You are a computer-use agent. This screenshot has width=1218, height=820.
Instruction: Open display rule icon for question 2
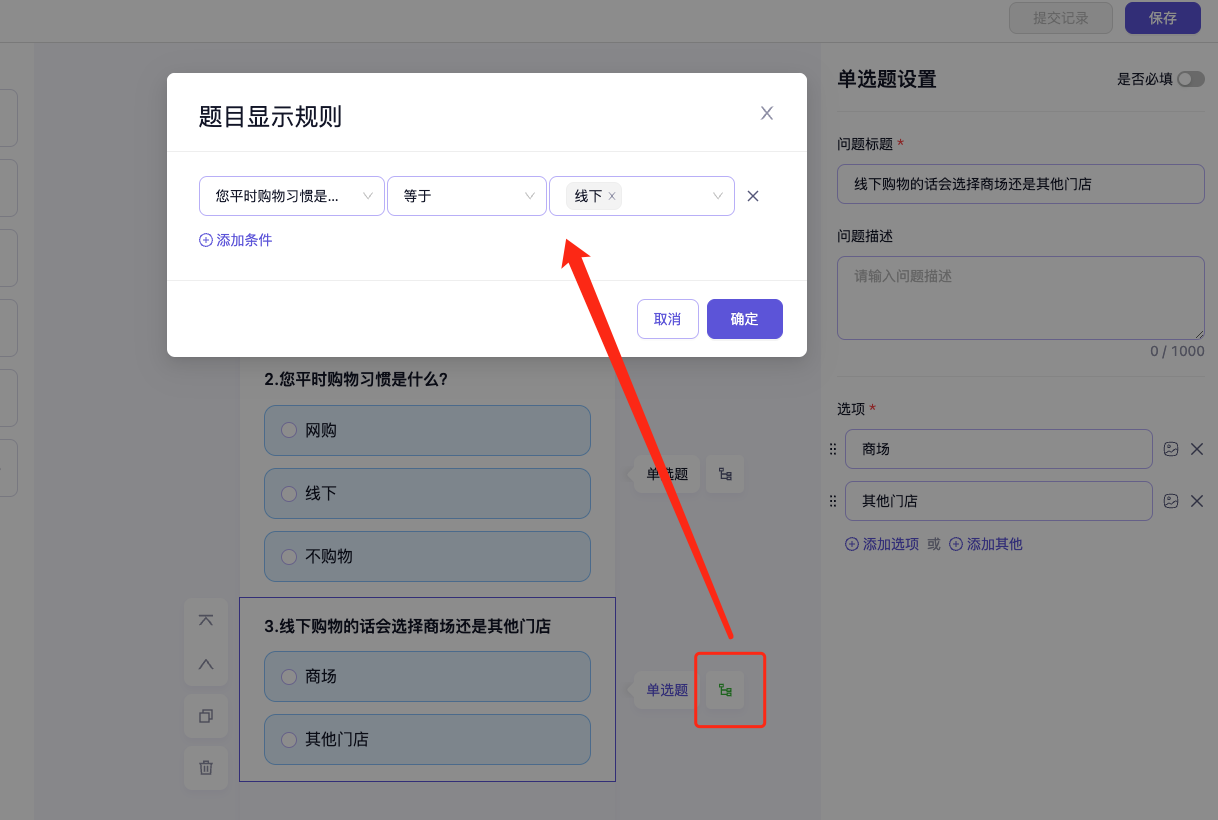pos(725,474)
